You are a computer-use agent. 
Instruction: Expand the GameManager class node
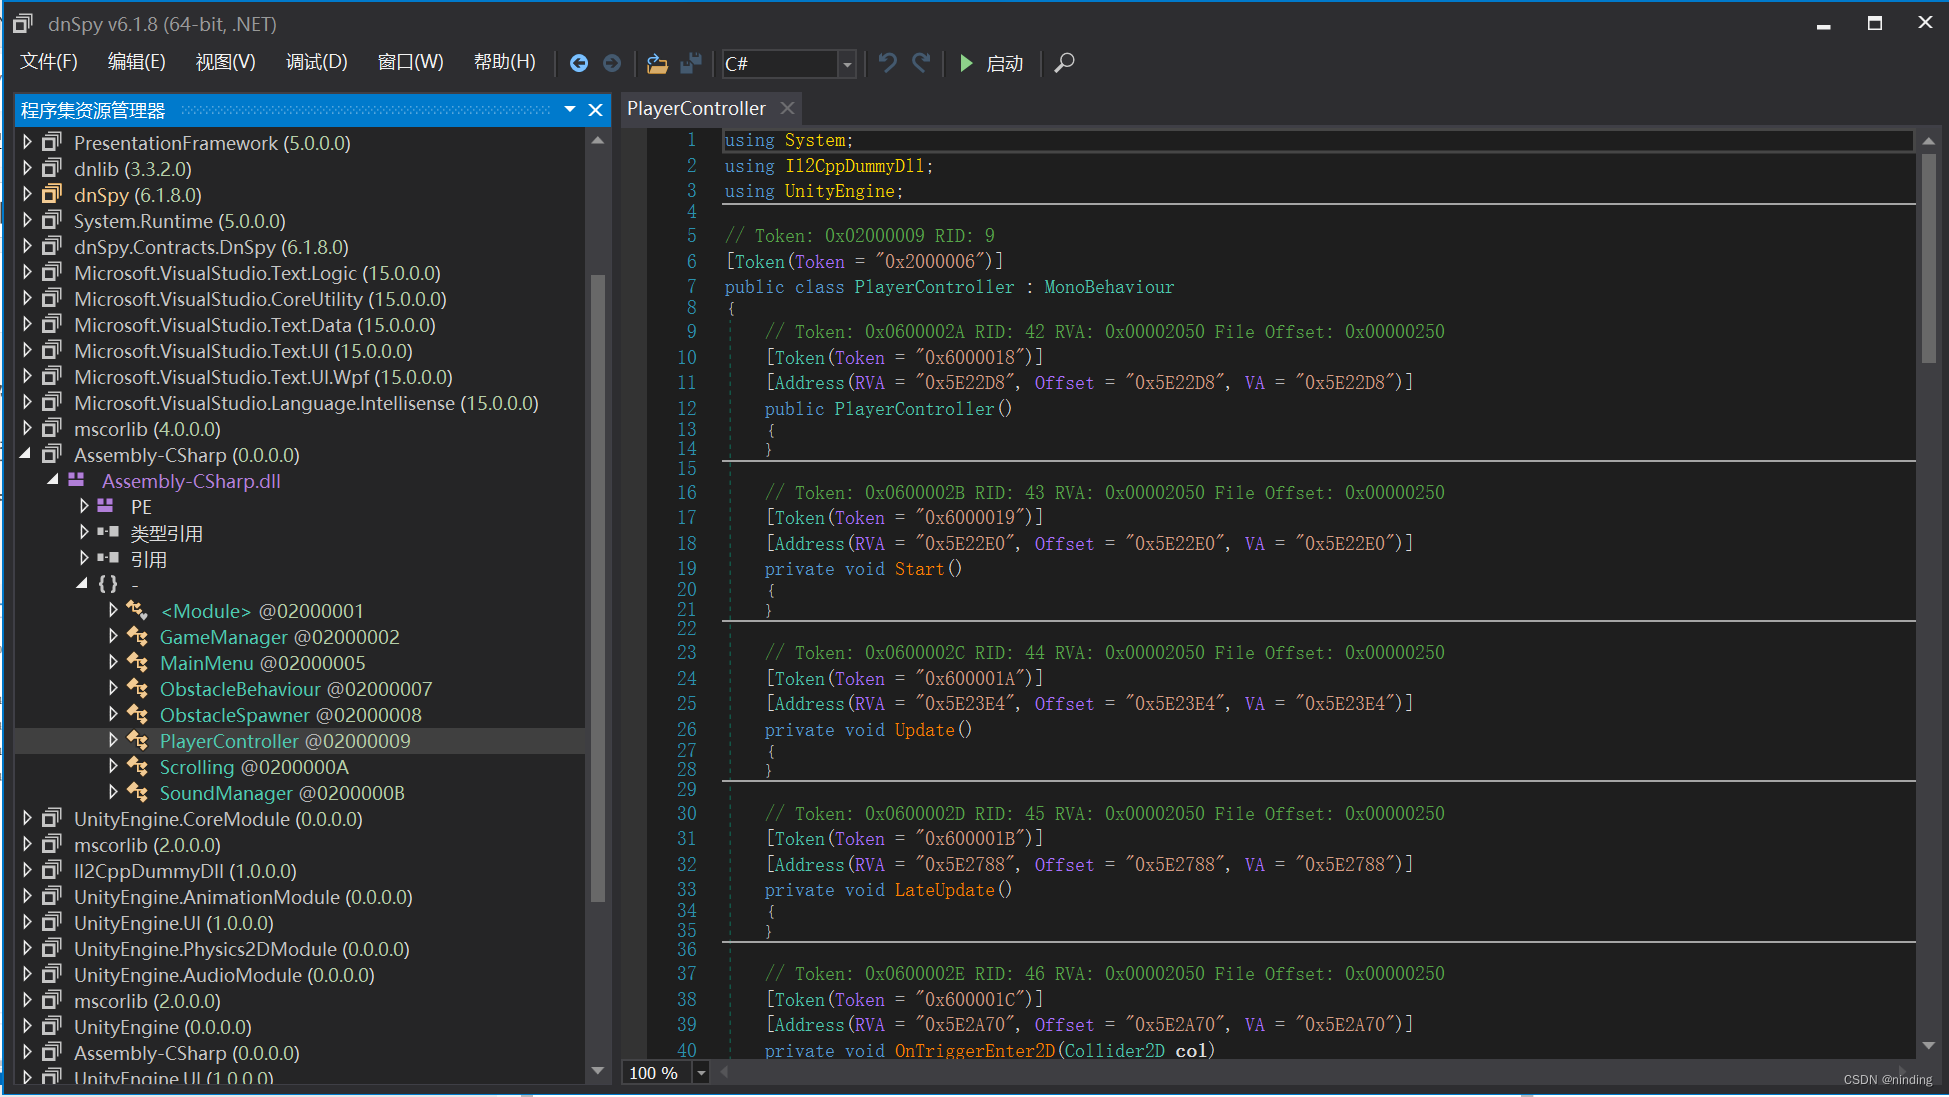(113, 636)
